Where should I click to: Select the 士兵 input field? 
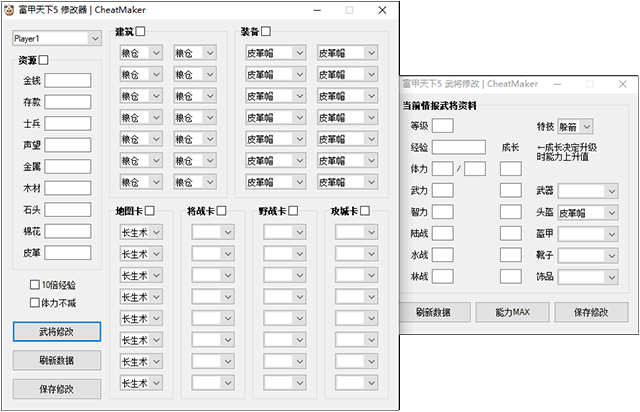coord(68,123)
